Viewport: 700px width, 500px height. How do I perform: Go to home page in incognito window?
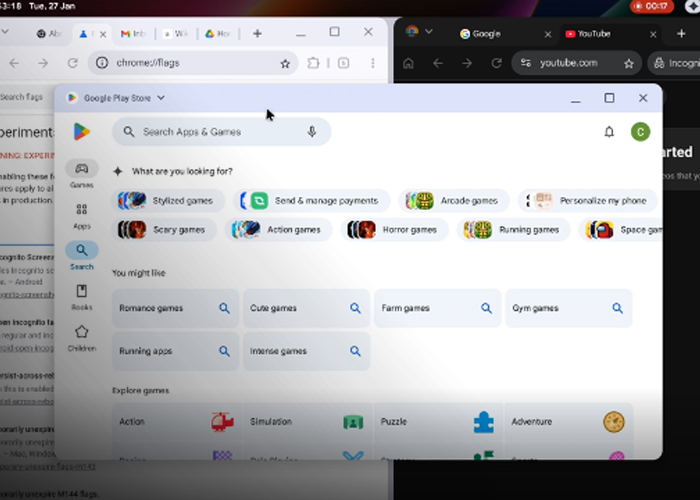click(x=408, y=63)
